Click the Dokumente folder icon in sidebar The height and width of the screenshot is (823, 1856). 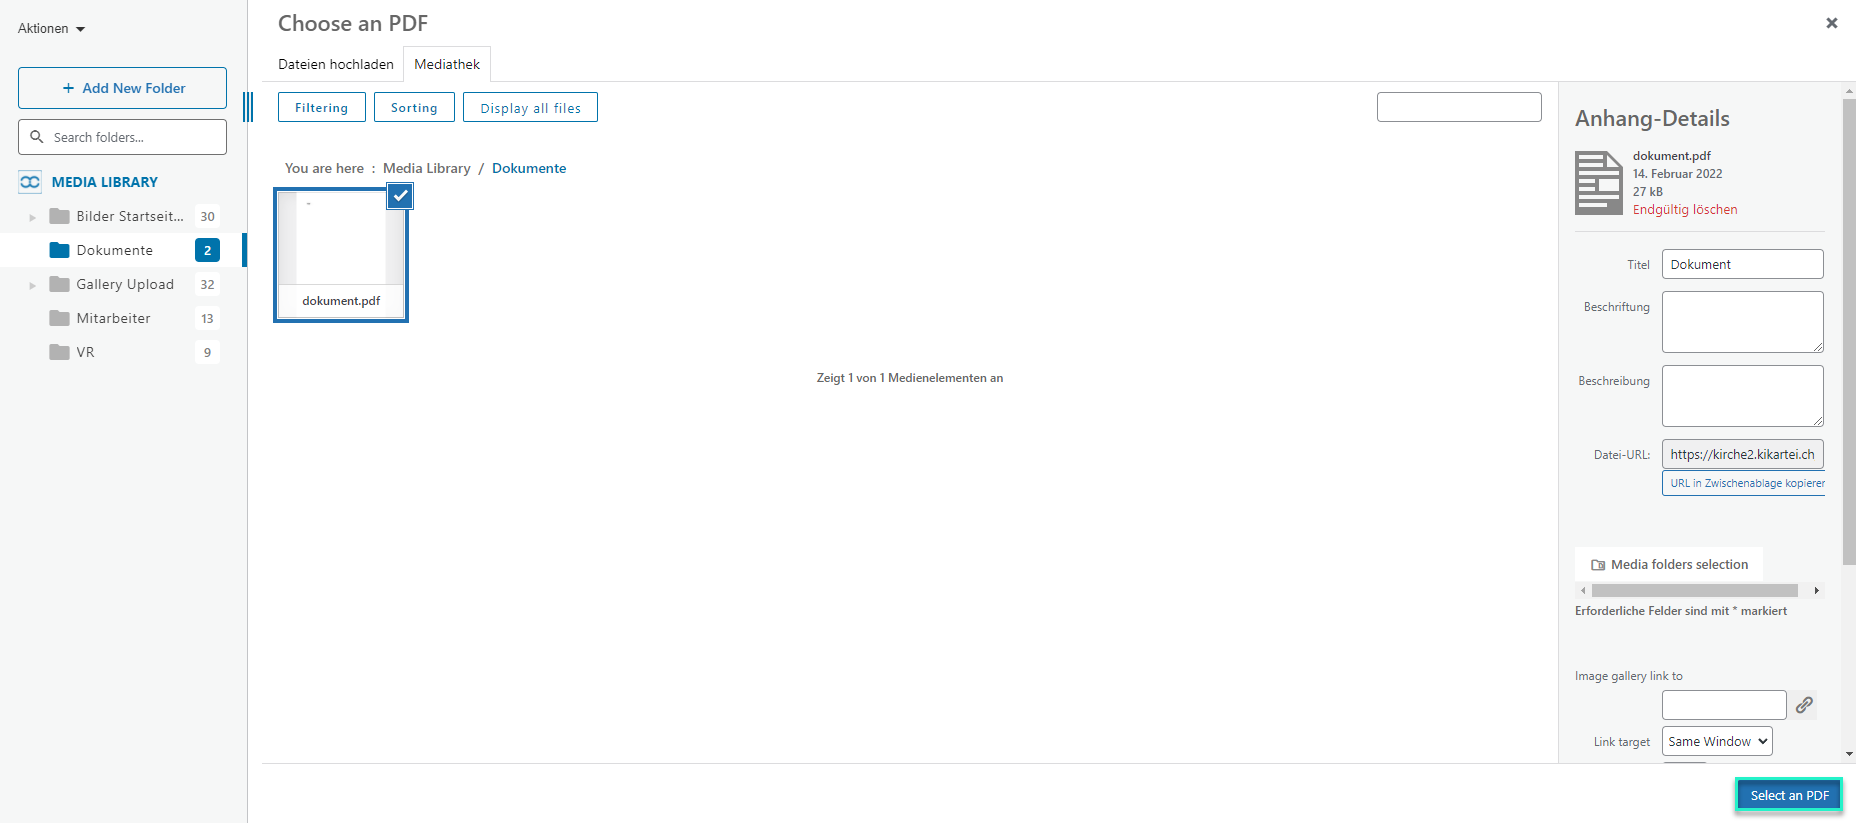click(x=60, y=250)
